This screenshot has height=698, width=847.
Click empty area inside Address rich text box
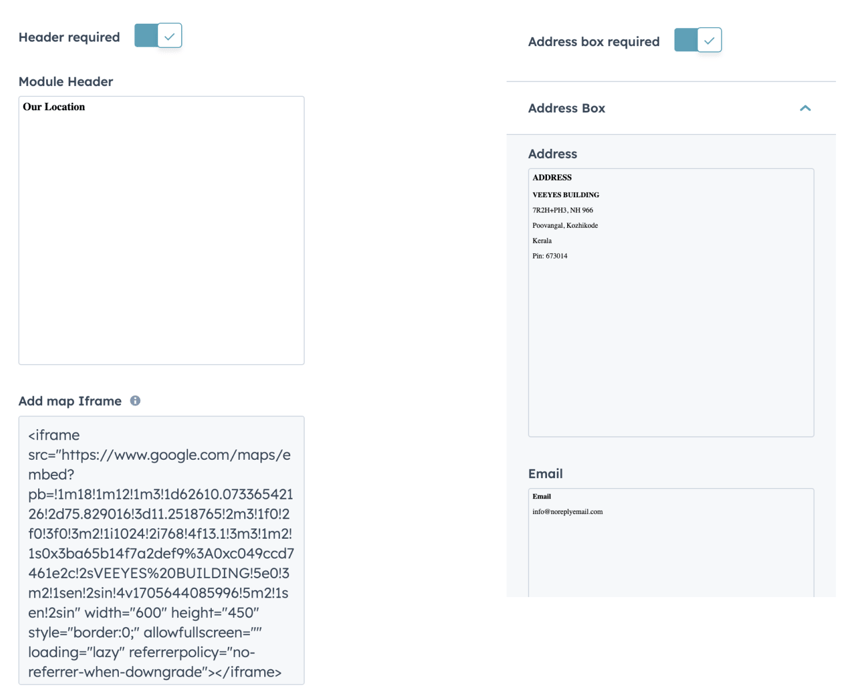(670, 350)
